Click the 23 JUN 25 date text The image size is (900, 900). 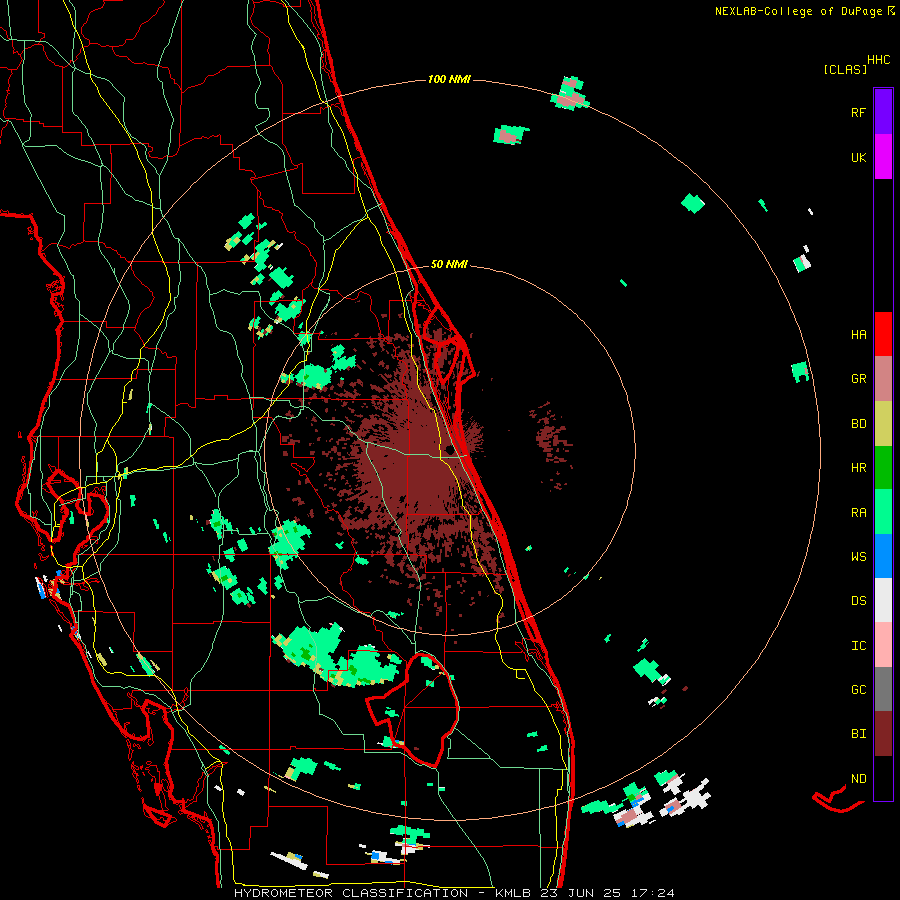click(582, 893)
